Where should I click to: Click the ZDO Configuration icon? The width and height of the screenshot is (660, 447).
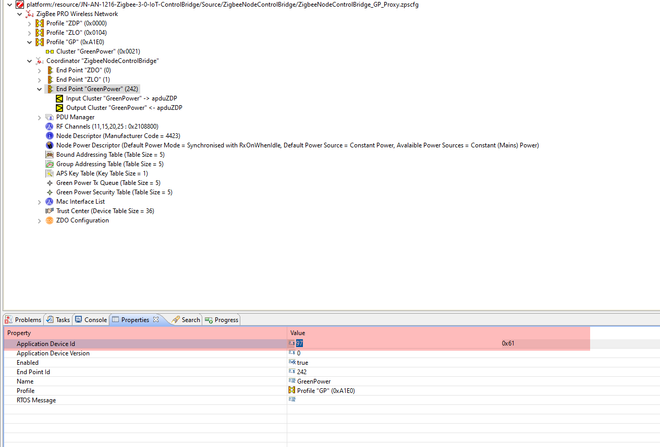[50, 221]
